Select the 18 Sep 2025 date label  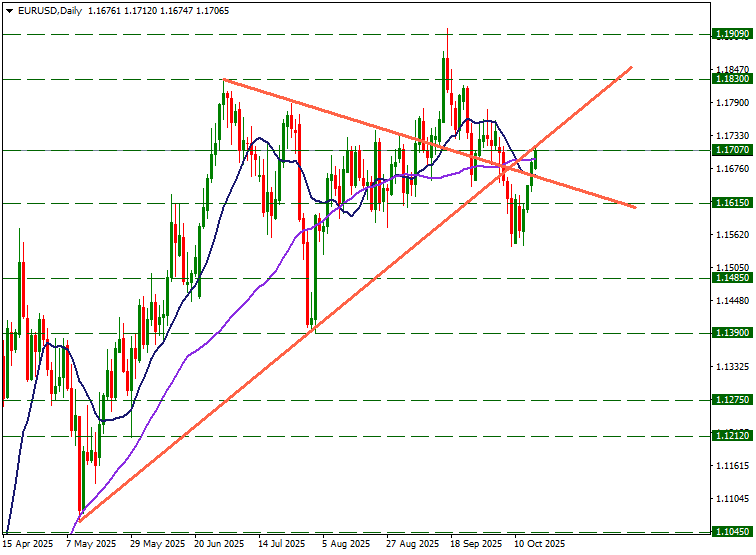click(x=476, y=545)
